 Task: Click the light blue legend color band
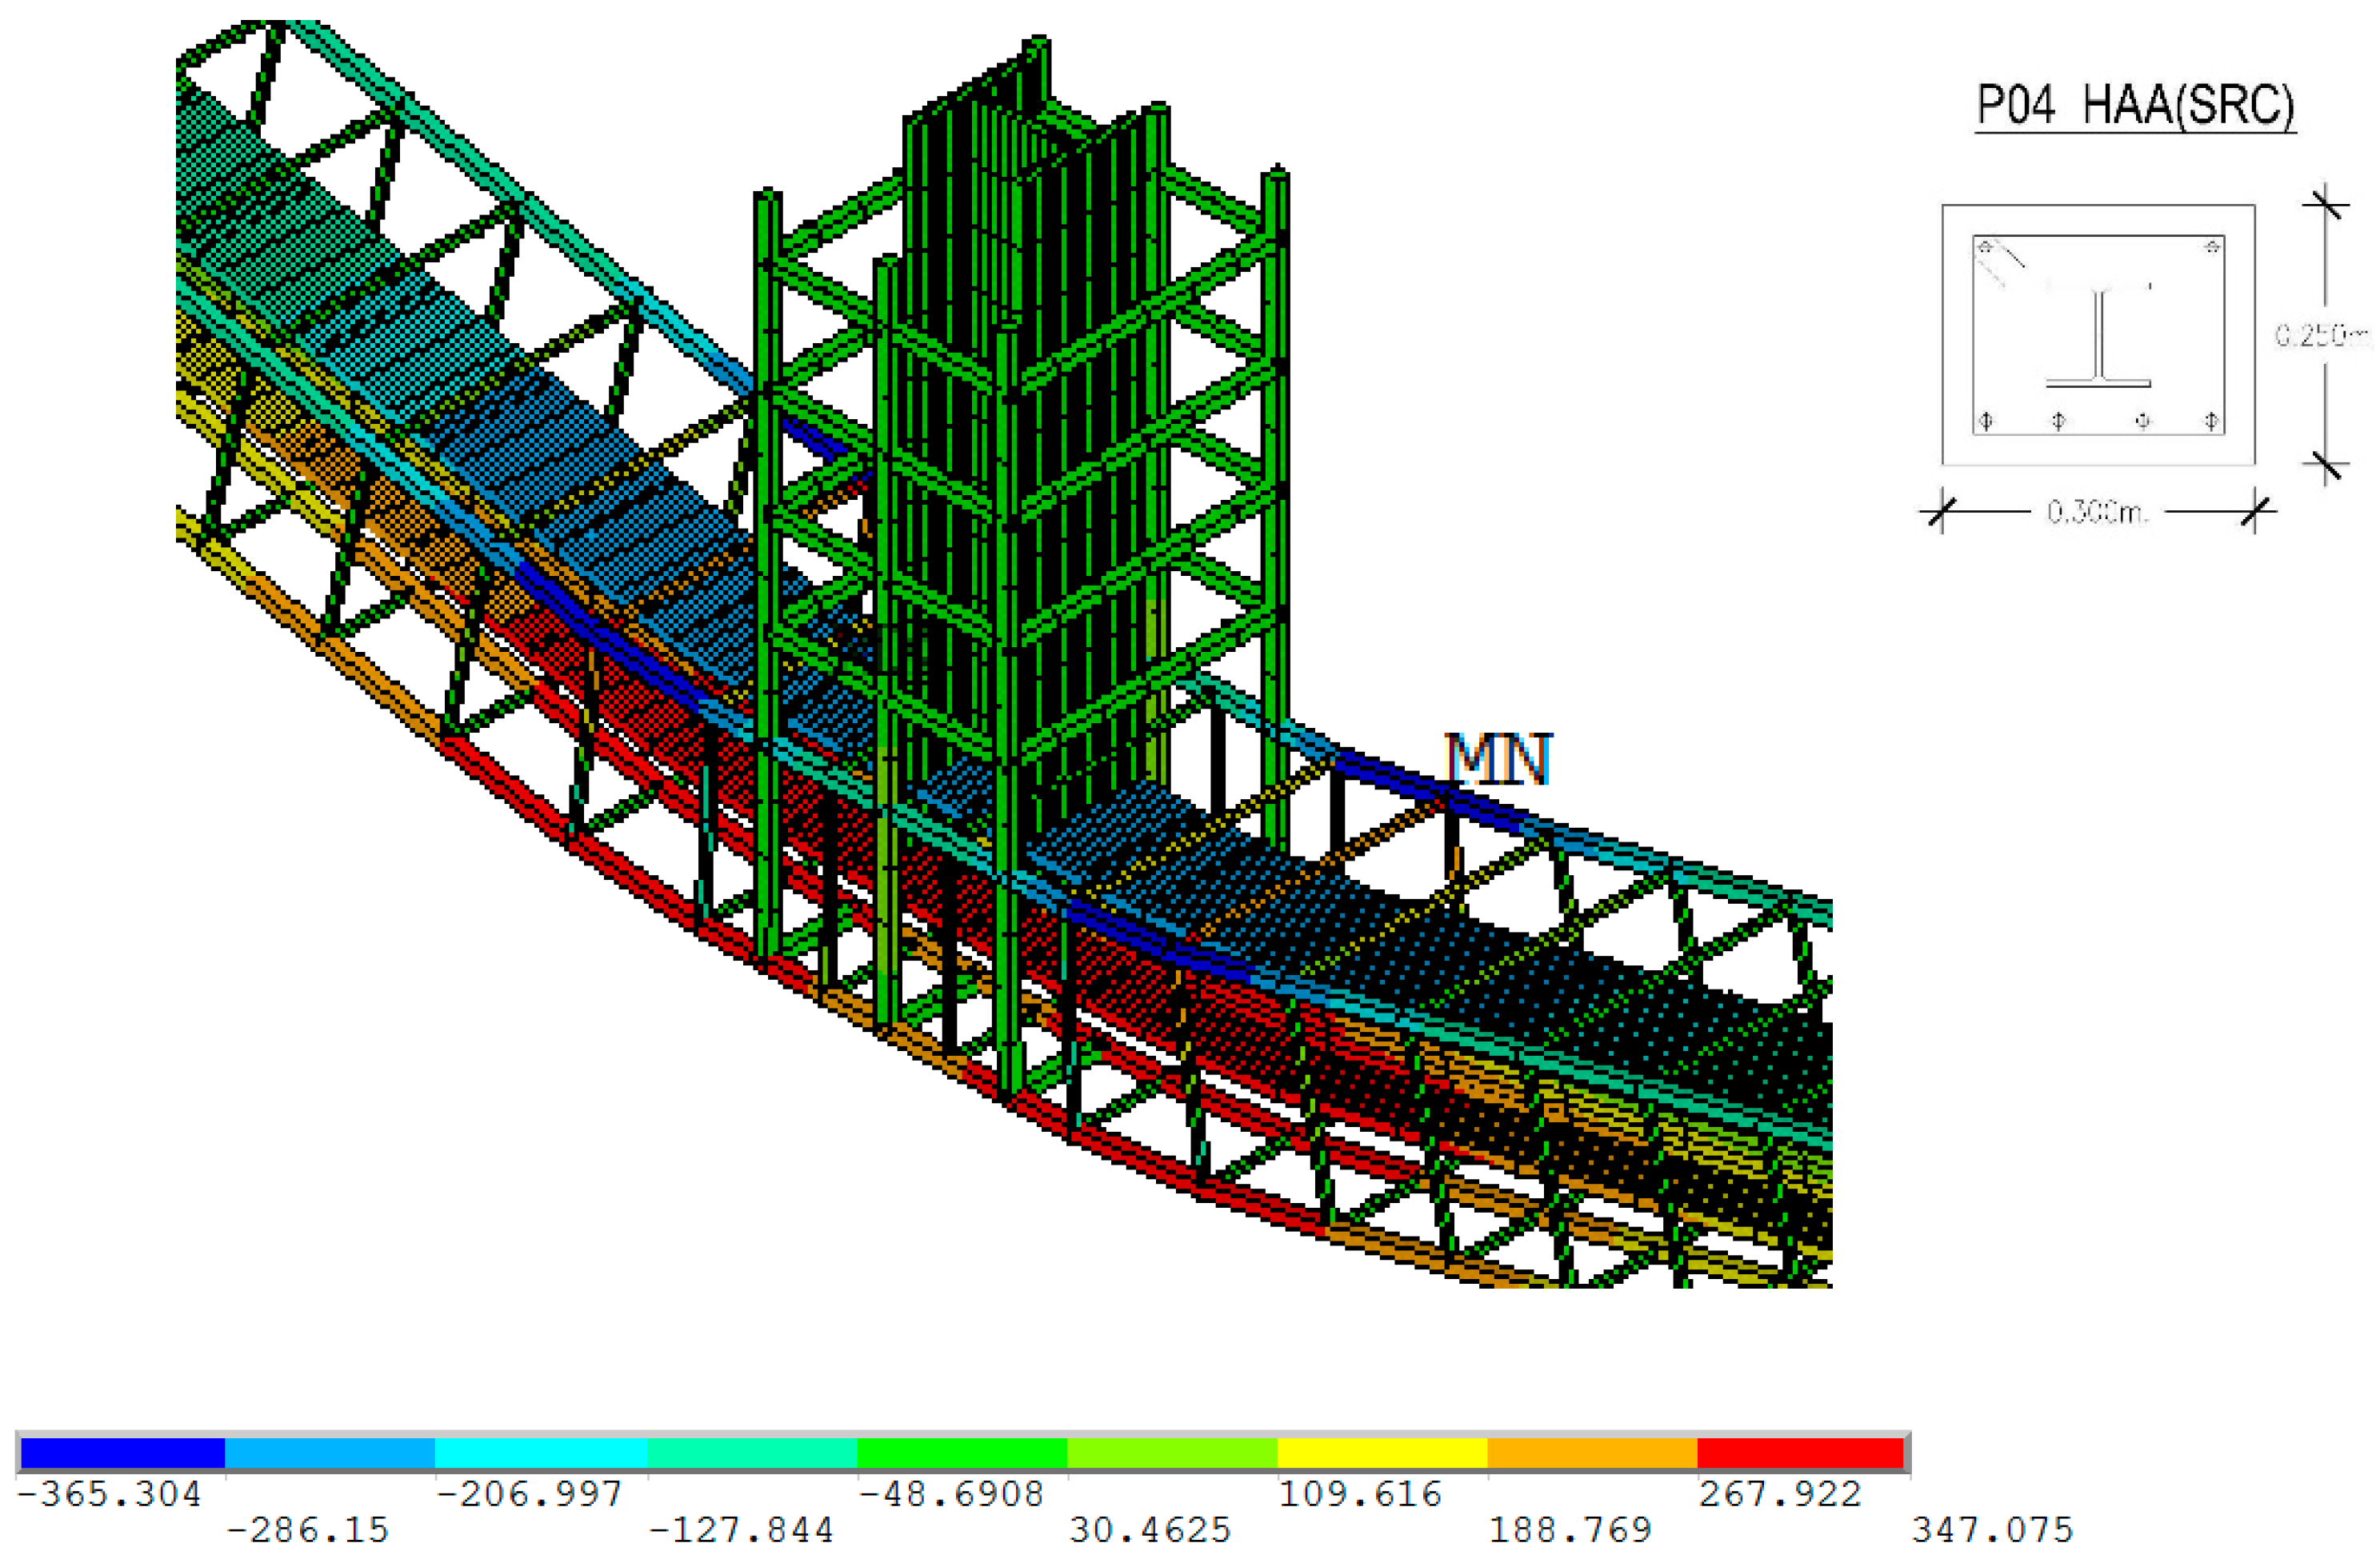pyautogui.click(x=330, y=1452)
